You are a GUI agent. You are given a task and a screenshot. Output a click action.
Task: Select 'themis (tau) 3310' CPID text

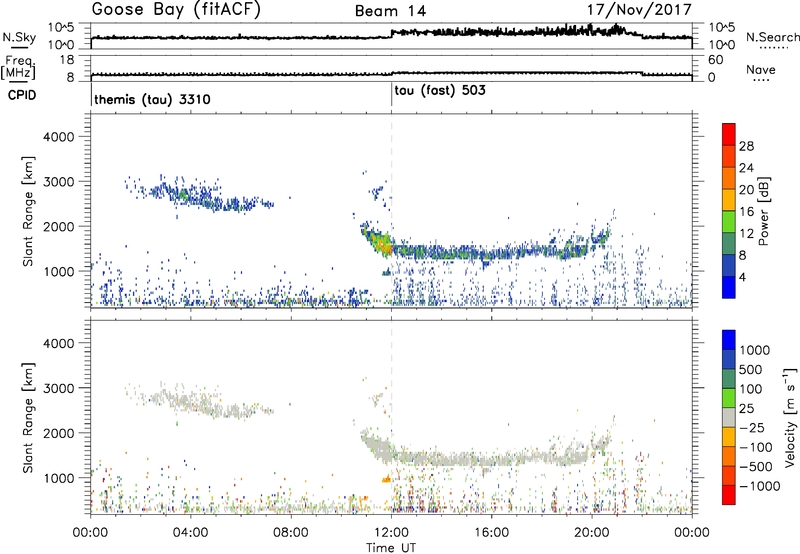[152, 99]
